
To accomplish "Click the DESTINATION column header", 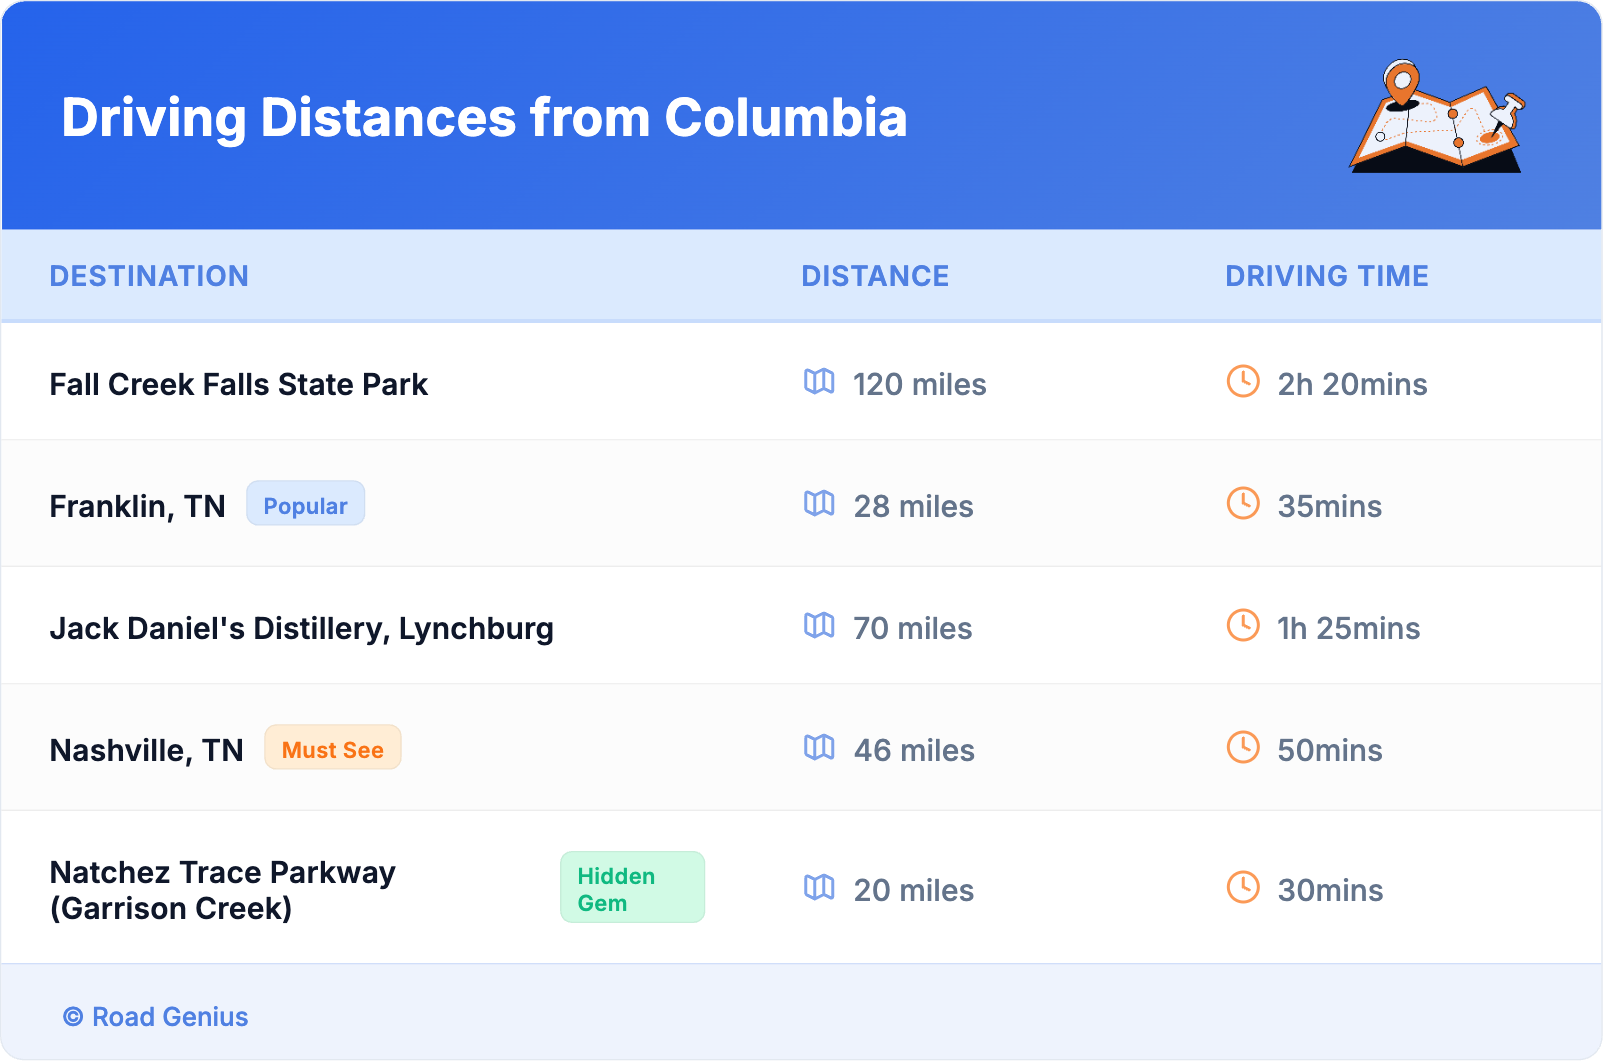I will 149,276.
